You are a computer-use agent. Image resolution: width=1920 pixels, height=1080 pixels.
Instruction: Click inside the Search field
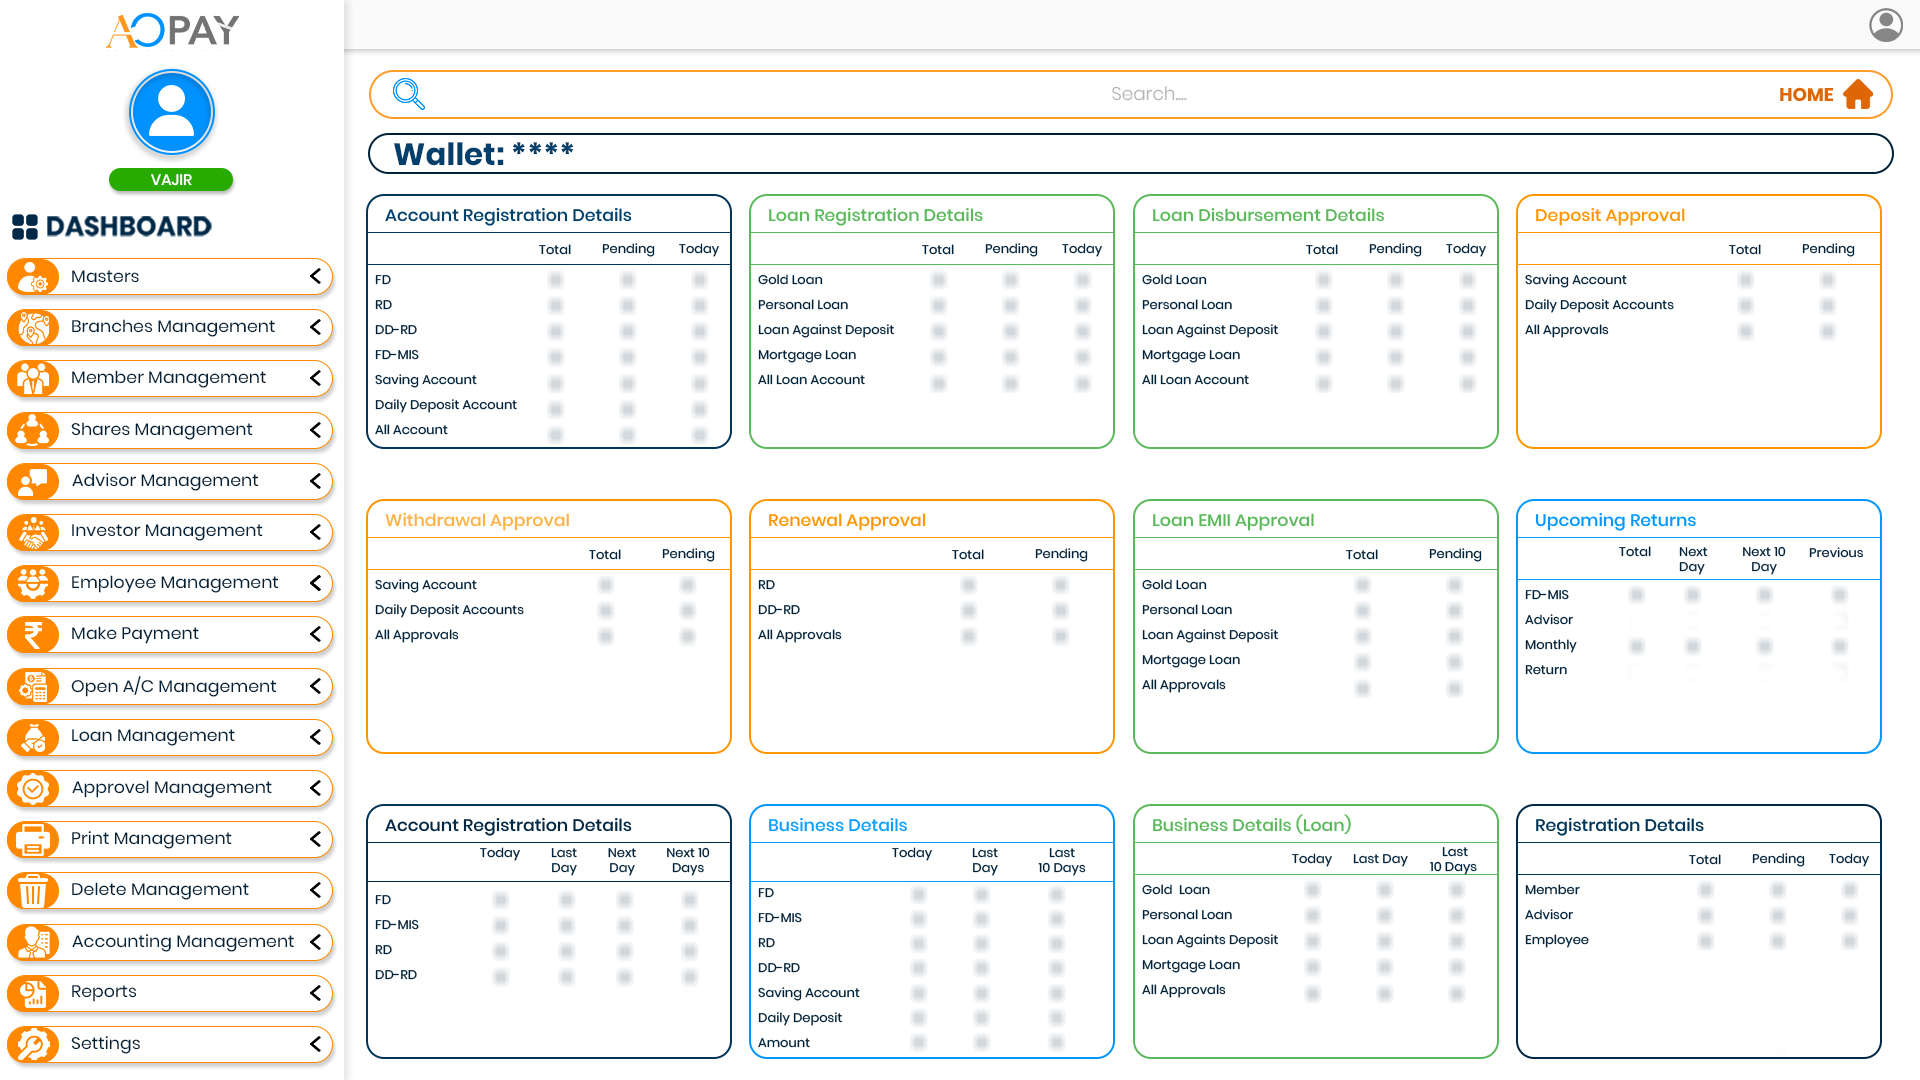coord(1146,93)
